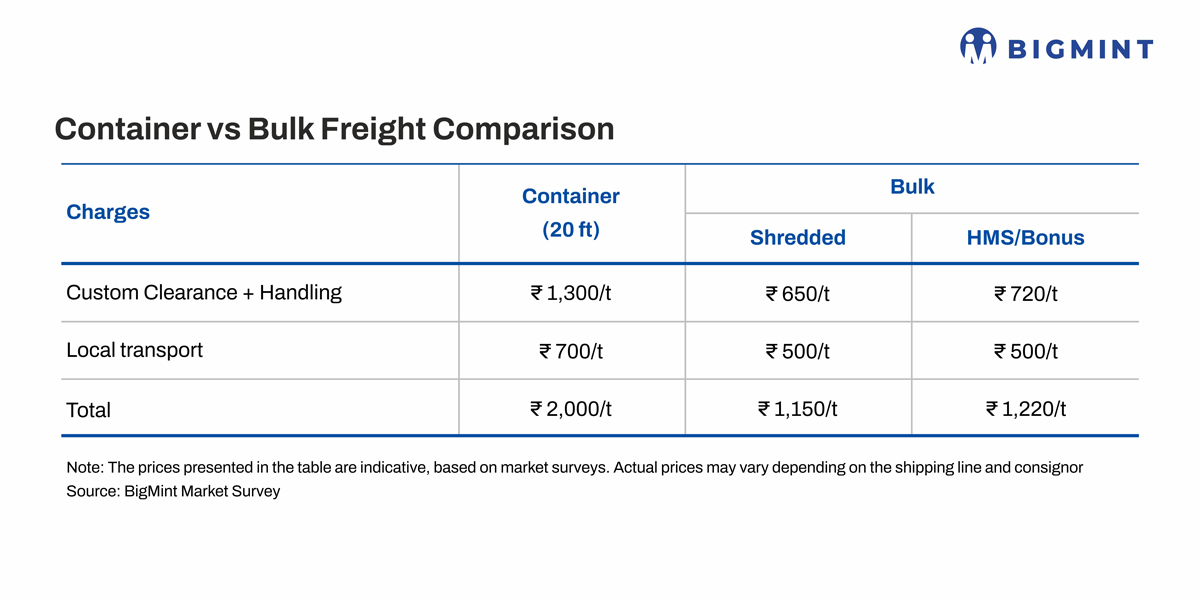1200x600 pixels.
Task: Click the Bulk group header
Action: point(912,187)
